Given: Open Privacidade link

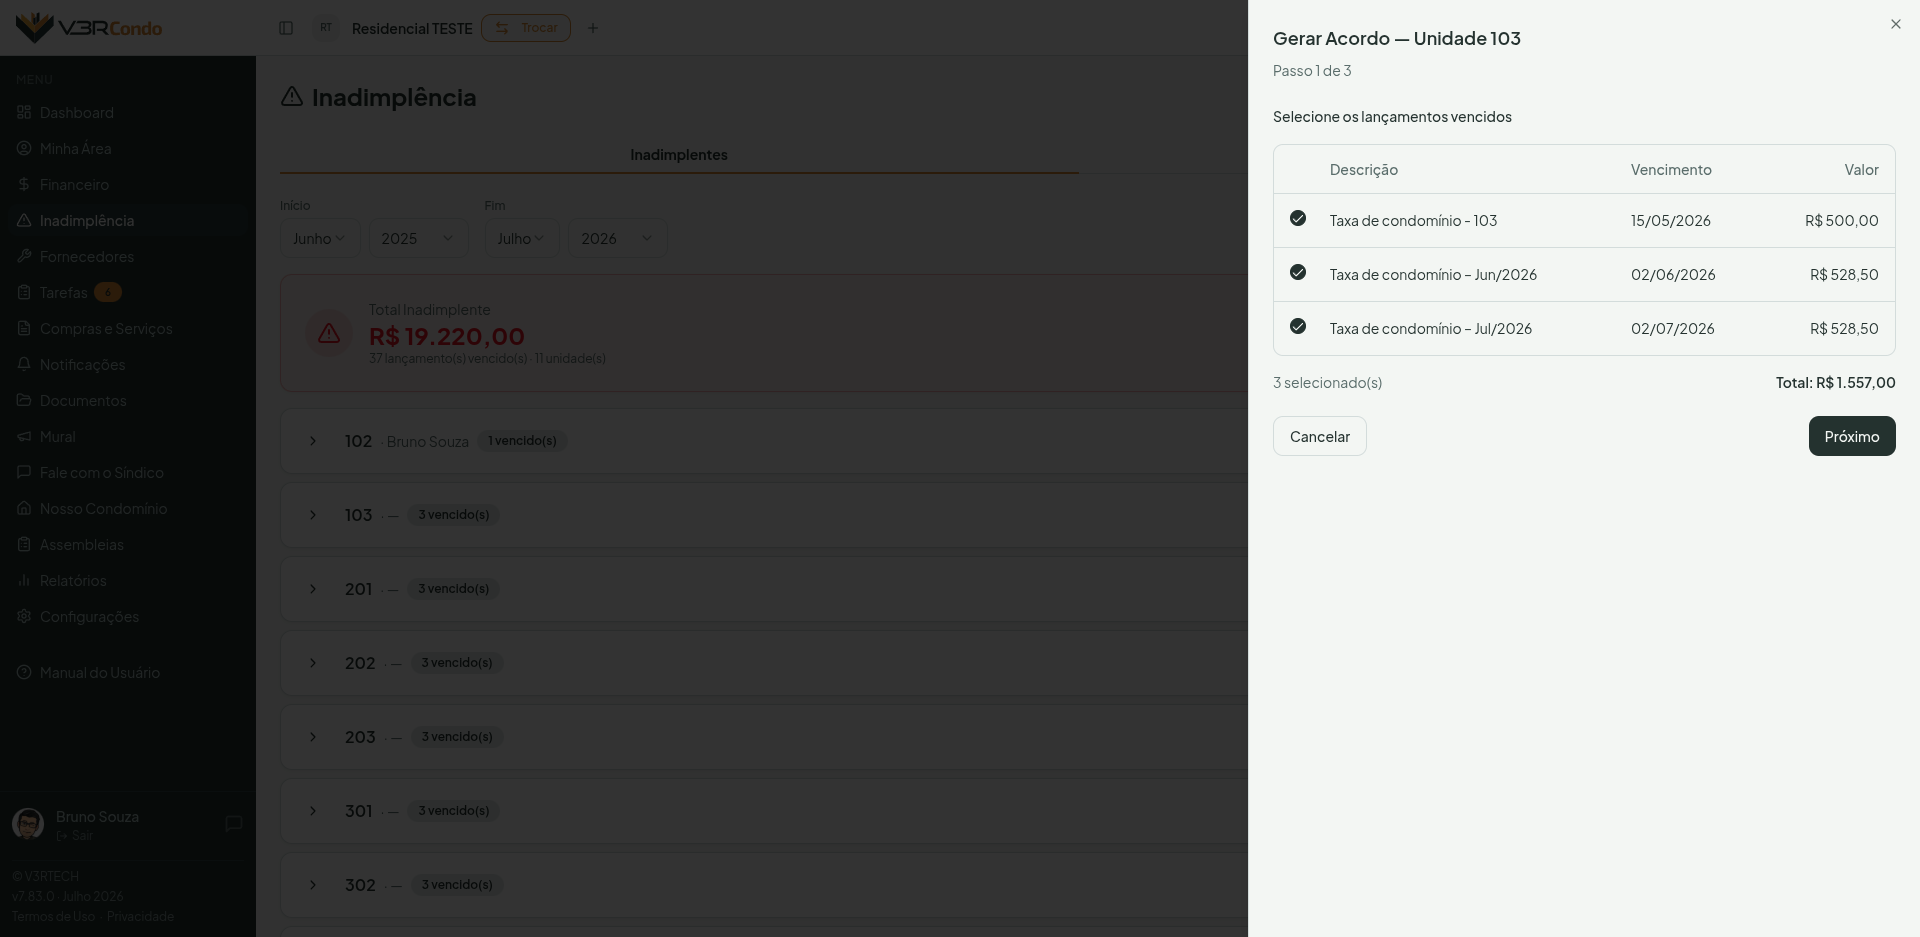Looking at the screenshot, I should click(x=140, y=916).
